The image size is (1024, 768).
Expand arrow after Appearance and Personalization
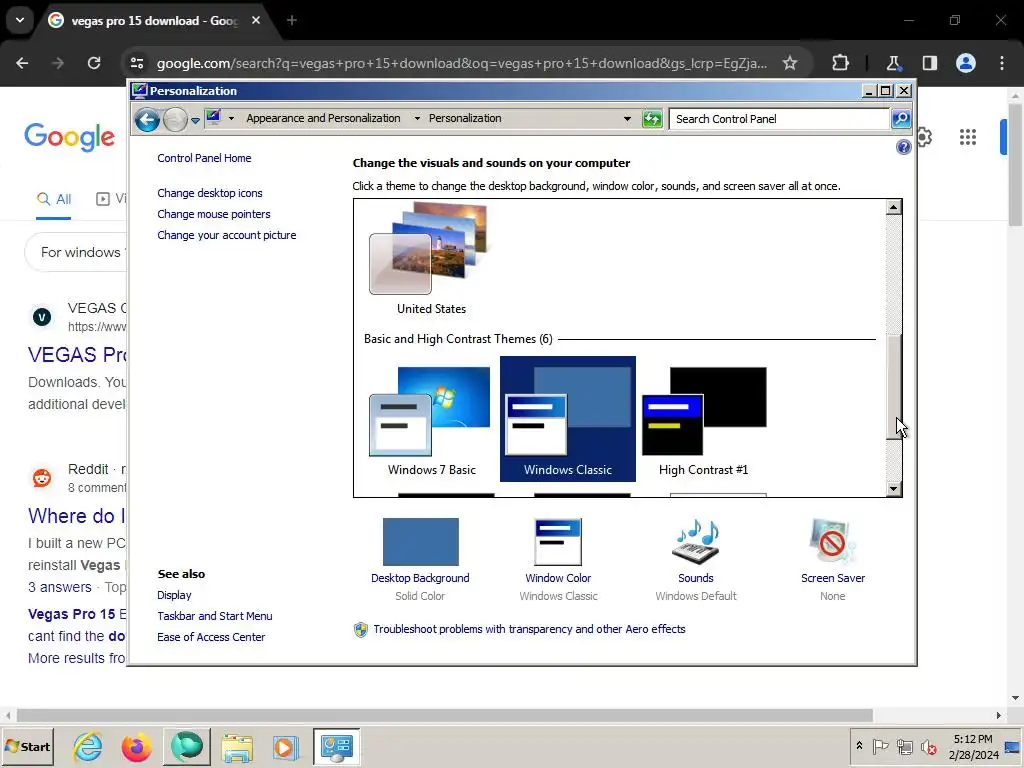click(417, 118)
